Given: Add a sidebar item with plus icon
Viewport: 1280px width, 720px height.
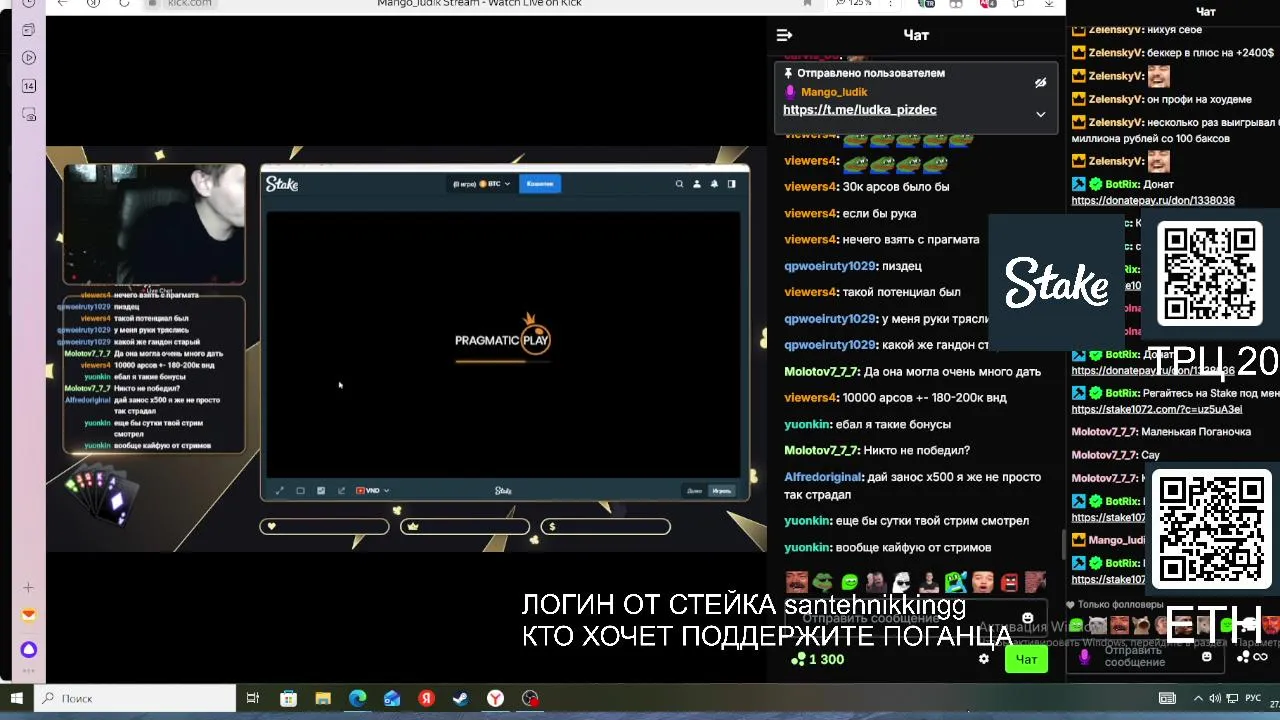Looking at the screenshot, I should coord(28,588).
